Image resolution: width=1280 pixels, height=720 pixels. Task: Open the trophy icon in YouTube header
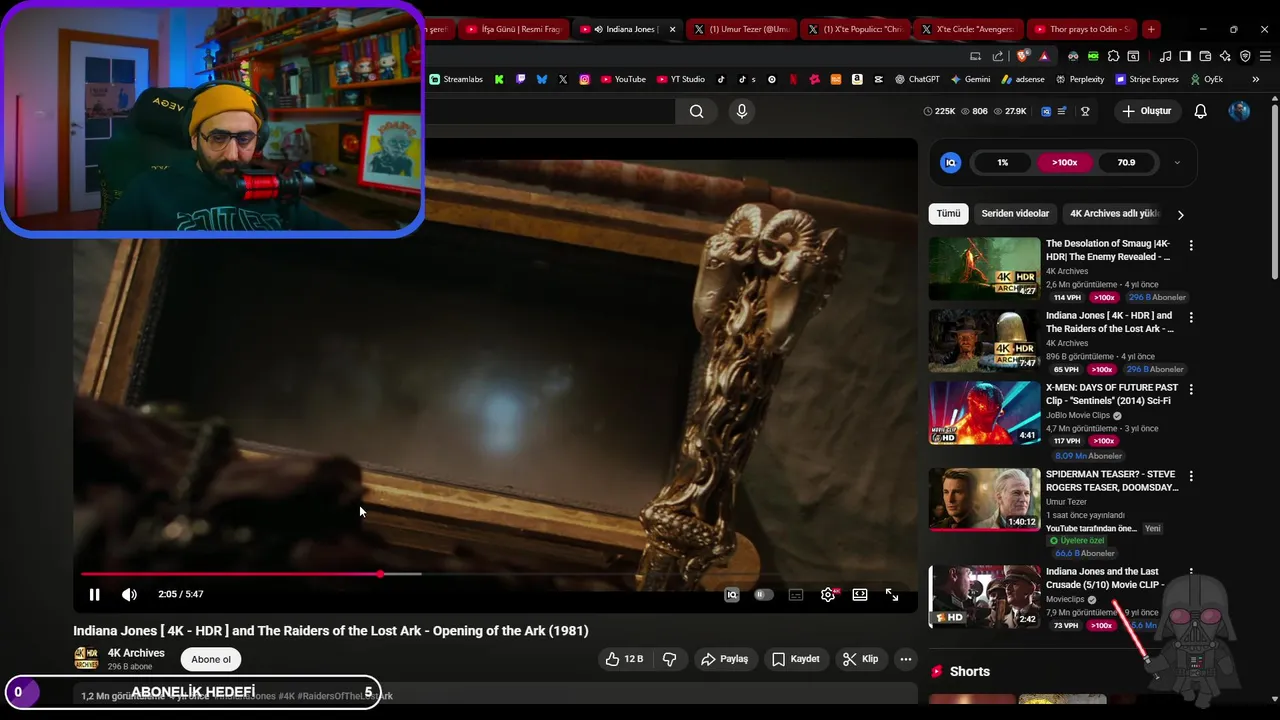(x=1085, y=111)
